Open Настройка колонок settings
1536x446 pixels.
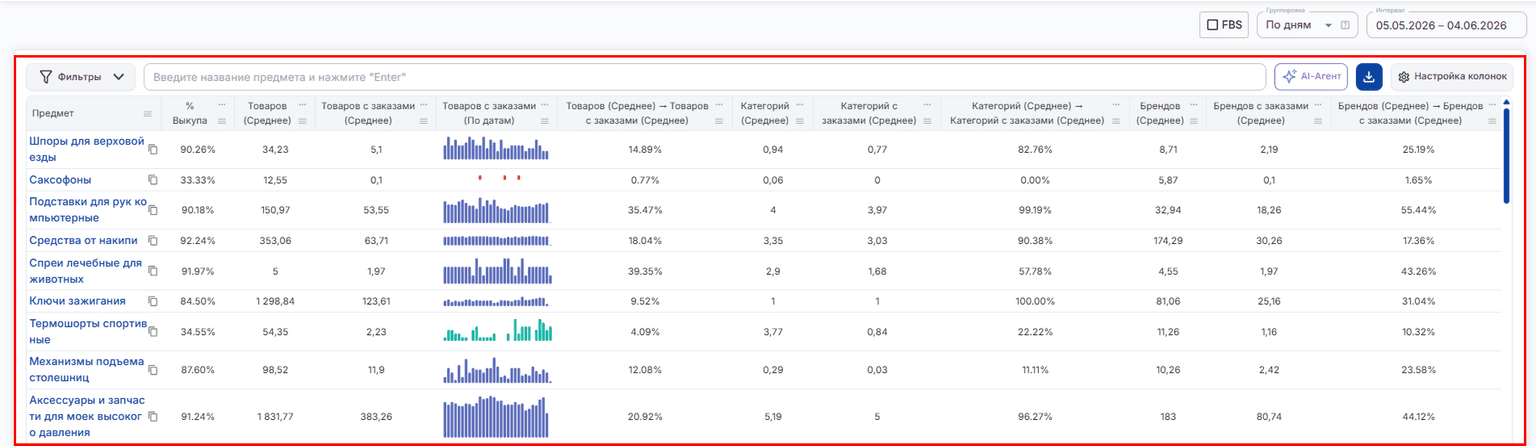click(x=1451, y=77)
